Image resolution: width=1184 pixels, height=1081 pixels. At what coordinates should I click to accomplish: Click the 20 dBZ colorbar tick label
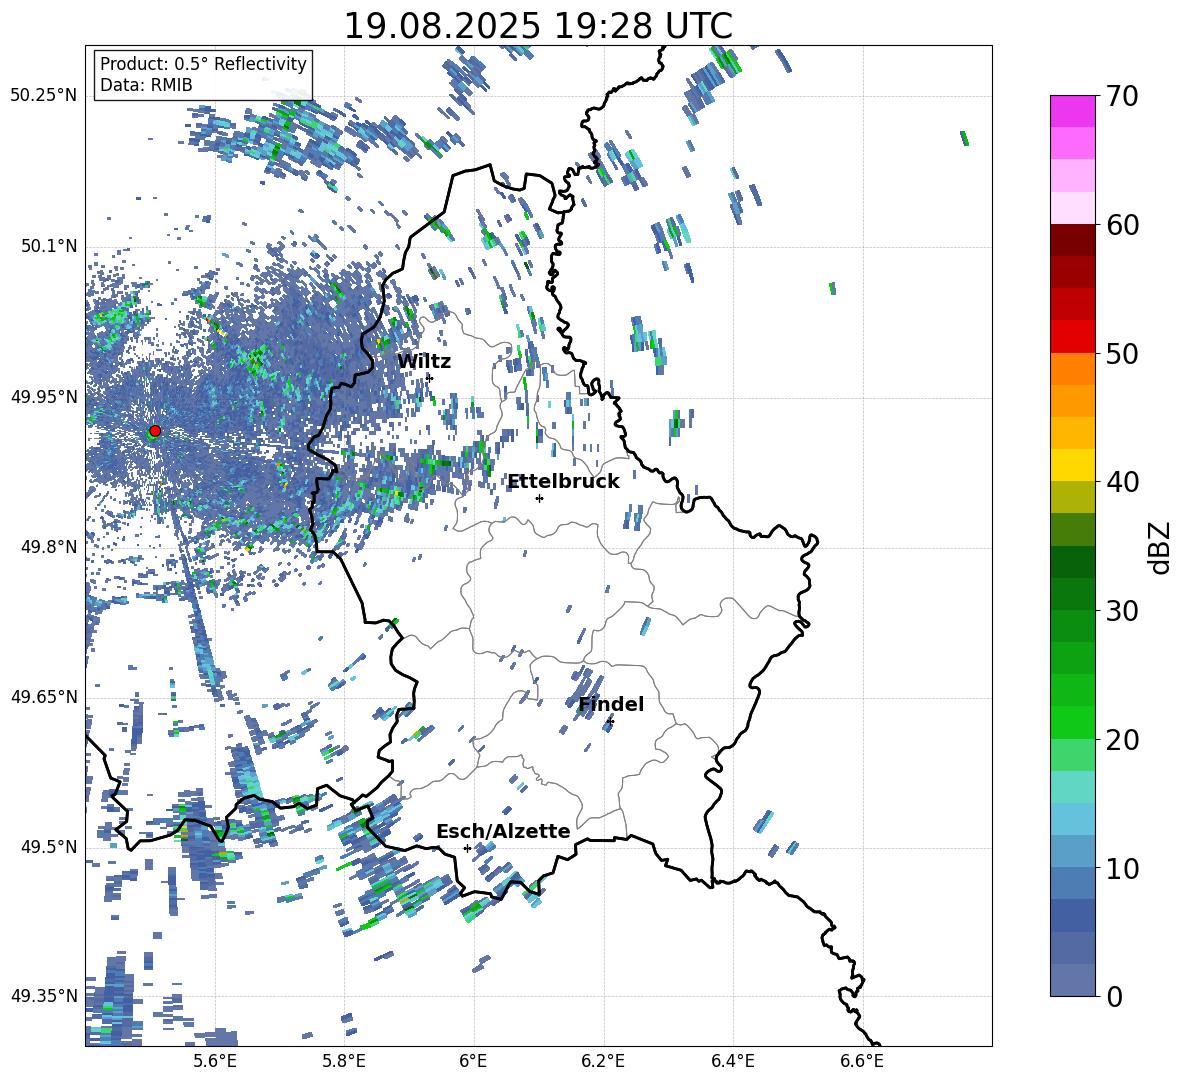(x=1122, y=740)
